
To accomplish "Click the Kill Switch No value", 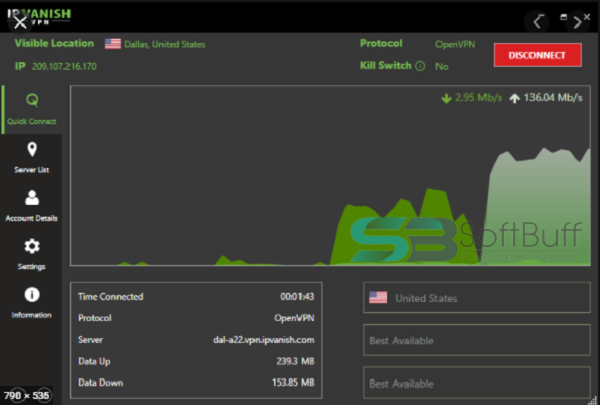I will click(442, 67).
